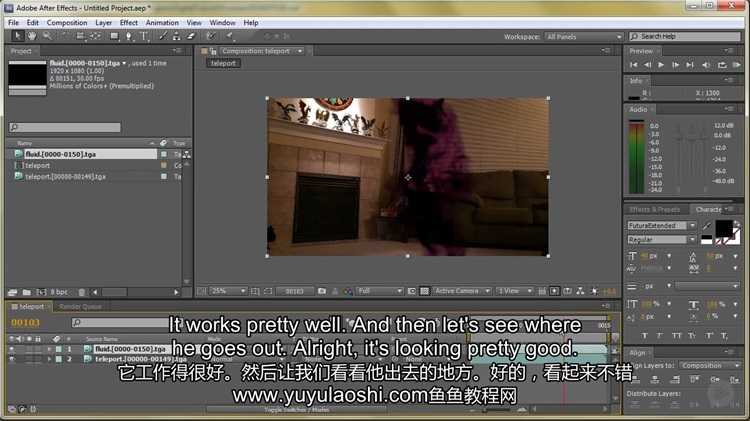The image size is (750, 421).
Task: Select the Hand tool
Action: click(32, 36)
